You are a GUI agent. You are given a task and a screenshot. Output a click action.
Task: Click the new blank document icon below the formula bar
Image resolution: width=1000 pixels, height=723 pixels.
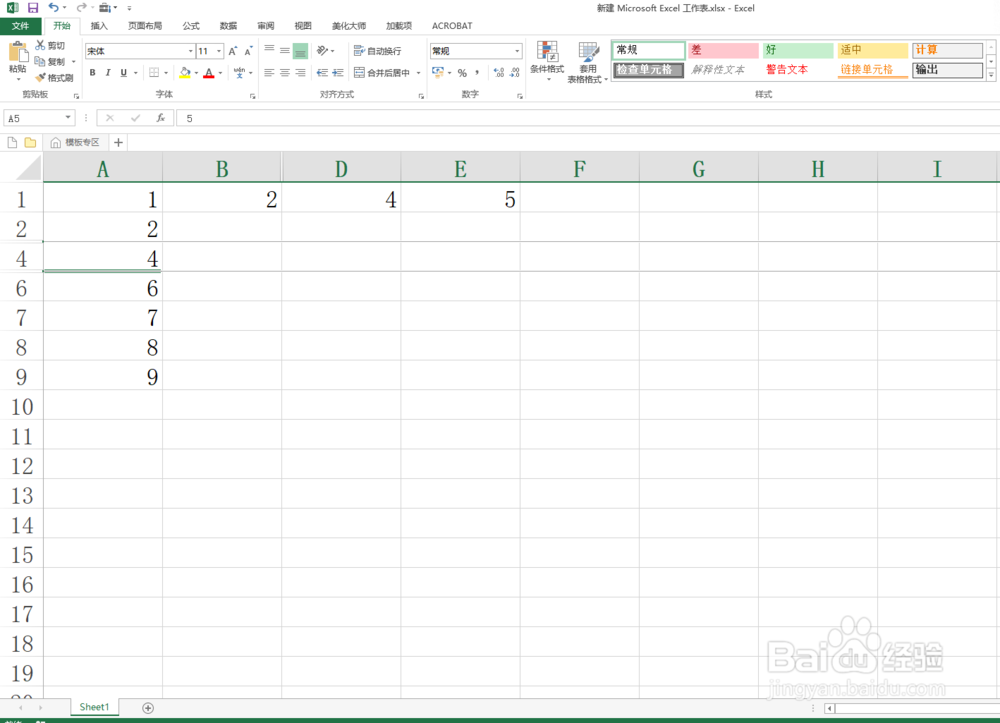tap(12, 142)
